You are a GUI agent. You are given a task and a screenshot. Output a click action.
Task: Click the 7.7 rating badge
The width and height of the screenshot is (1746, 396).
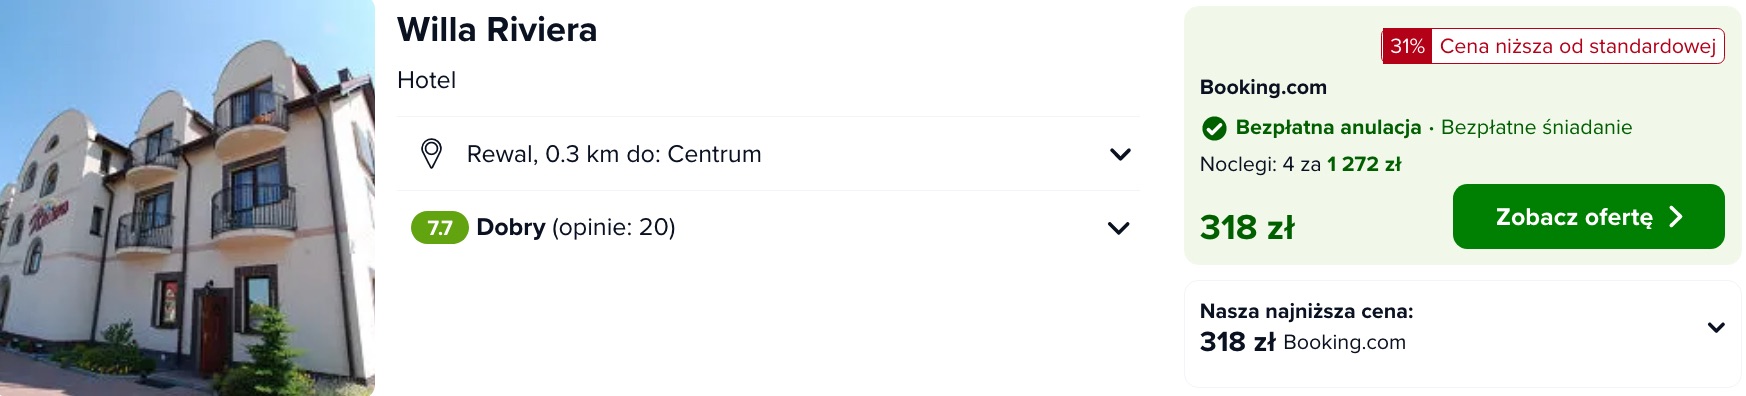click(440, 228)
